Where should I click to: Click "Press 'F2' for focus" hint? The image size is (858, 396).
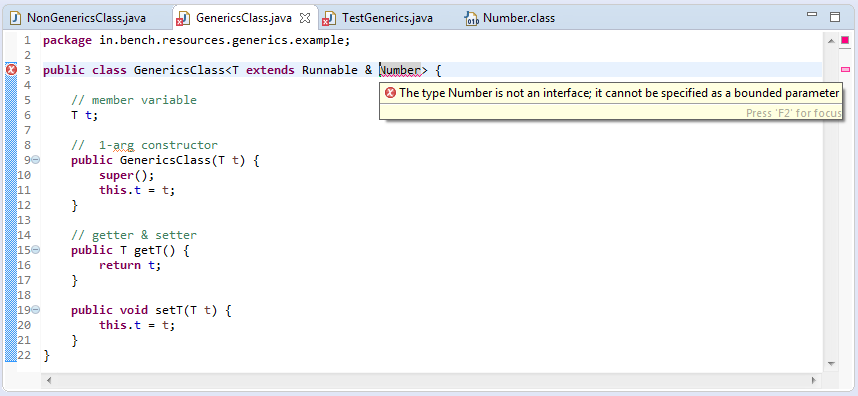[793, 113]
